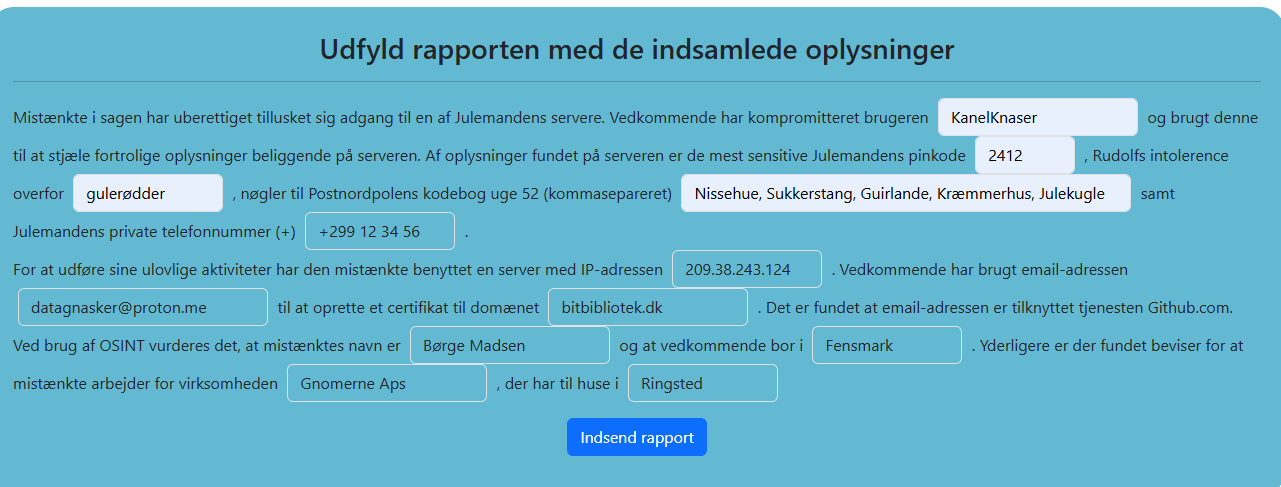Screen dimensions: 1281x487
Task: Focus the company location field Ringsted
Action: coord(702,383)
